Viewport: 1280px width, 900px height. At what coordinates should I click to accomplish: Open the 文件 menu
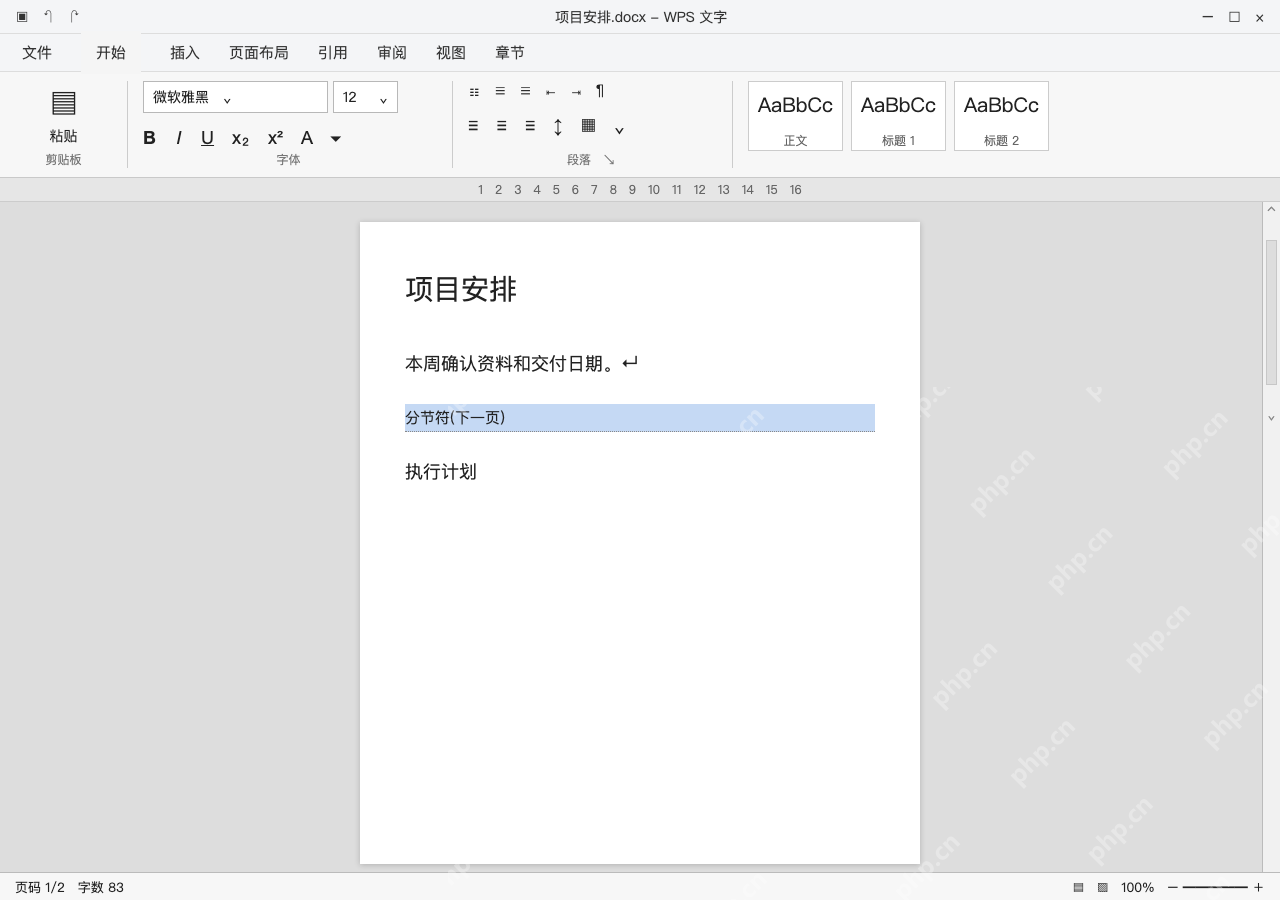tap(37, 53)
